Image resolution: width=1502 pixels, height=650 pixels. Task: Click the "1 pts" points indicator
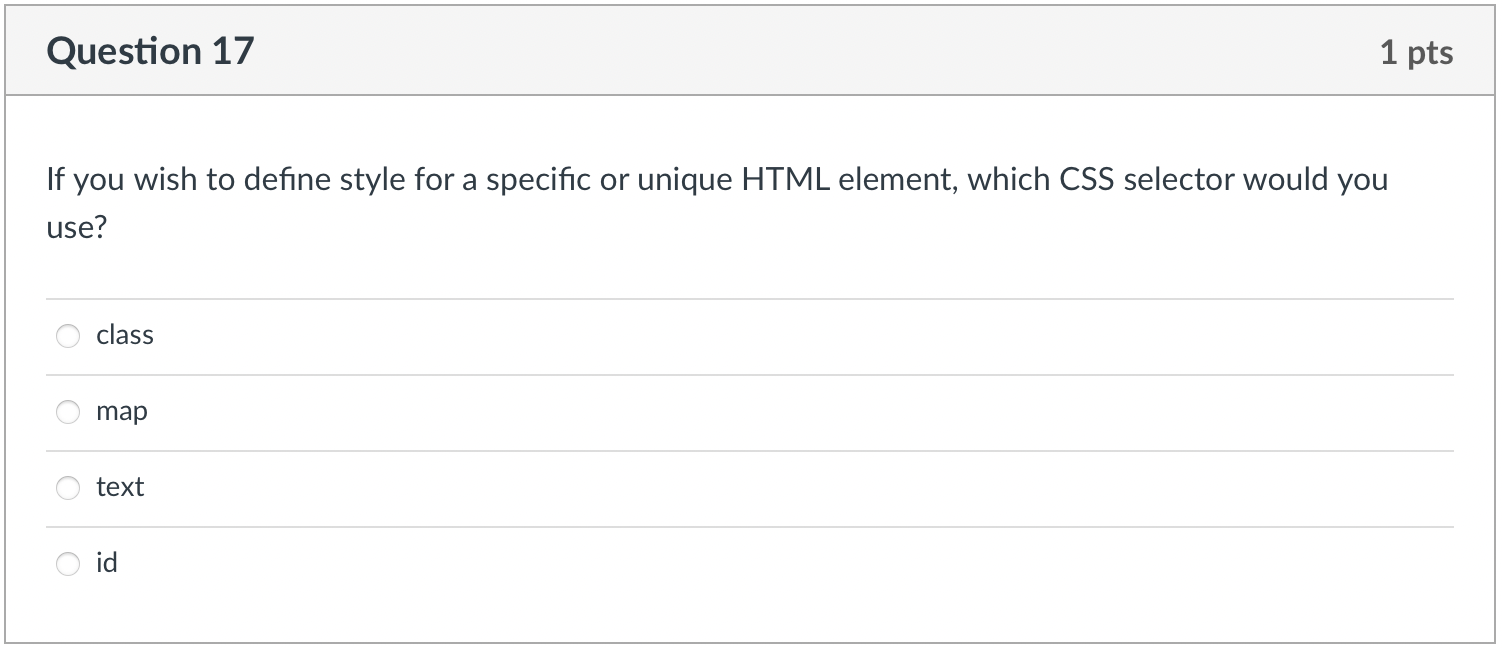1416,53
